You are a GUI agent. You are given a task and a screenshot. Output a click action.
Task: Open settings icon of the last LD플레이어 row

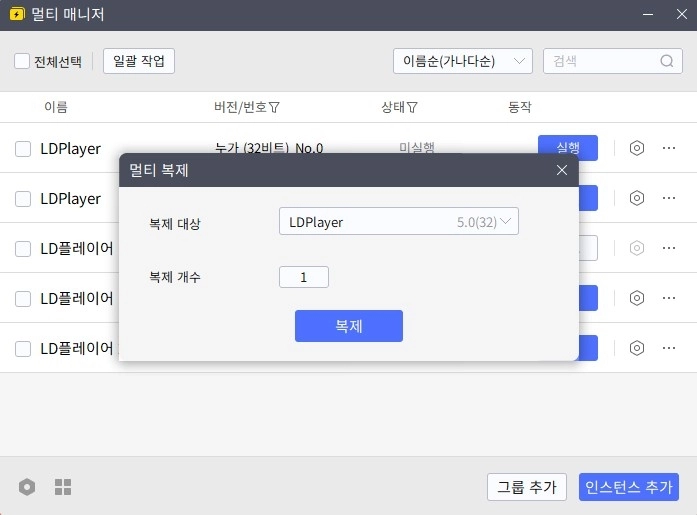pos(637,348)
